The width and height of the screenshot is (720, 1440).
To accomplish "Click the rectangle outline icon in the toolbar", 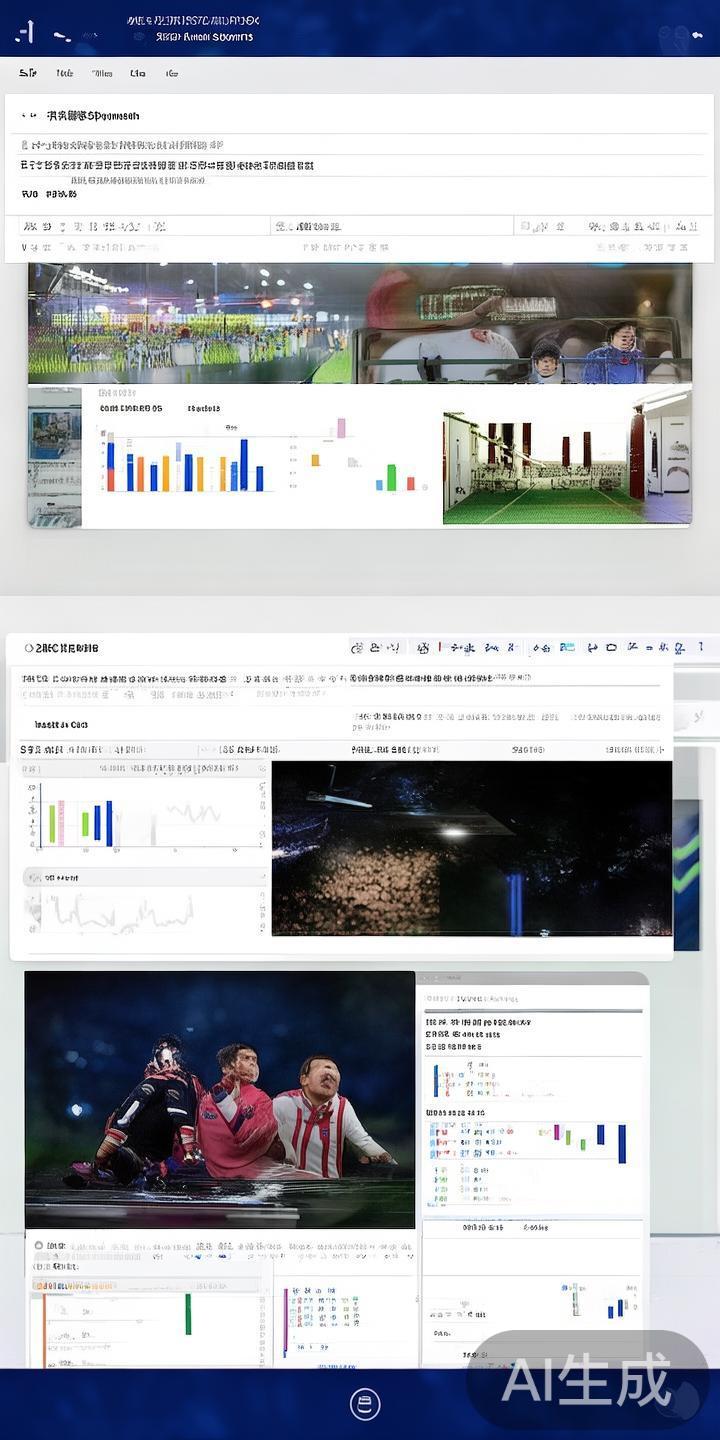I will click(611, 648).
